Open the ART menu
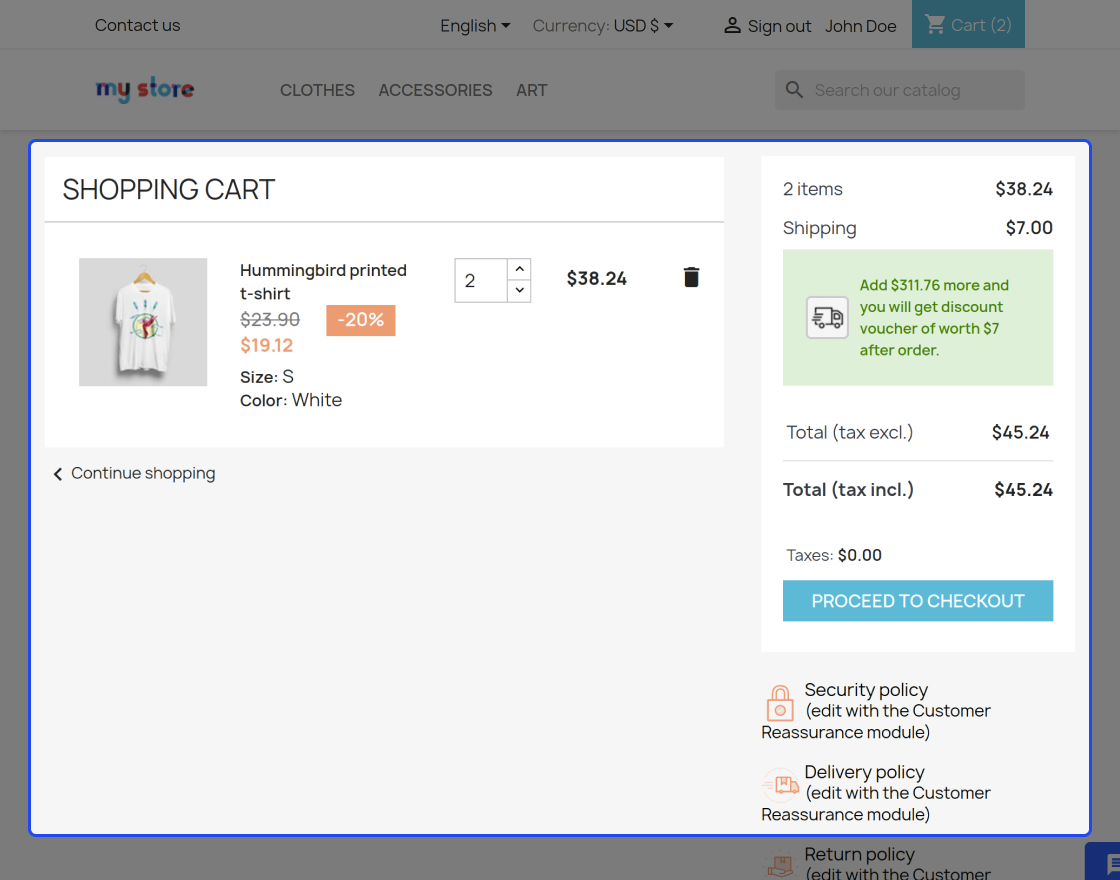The image size is (1120, 880). pyautogui.click(x=531, y=90)
